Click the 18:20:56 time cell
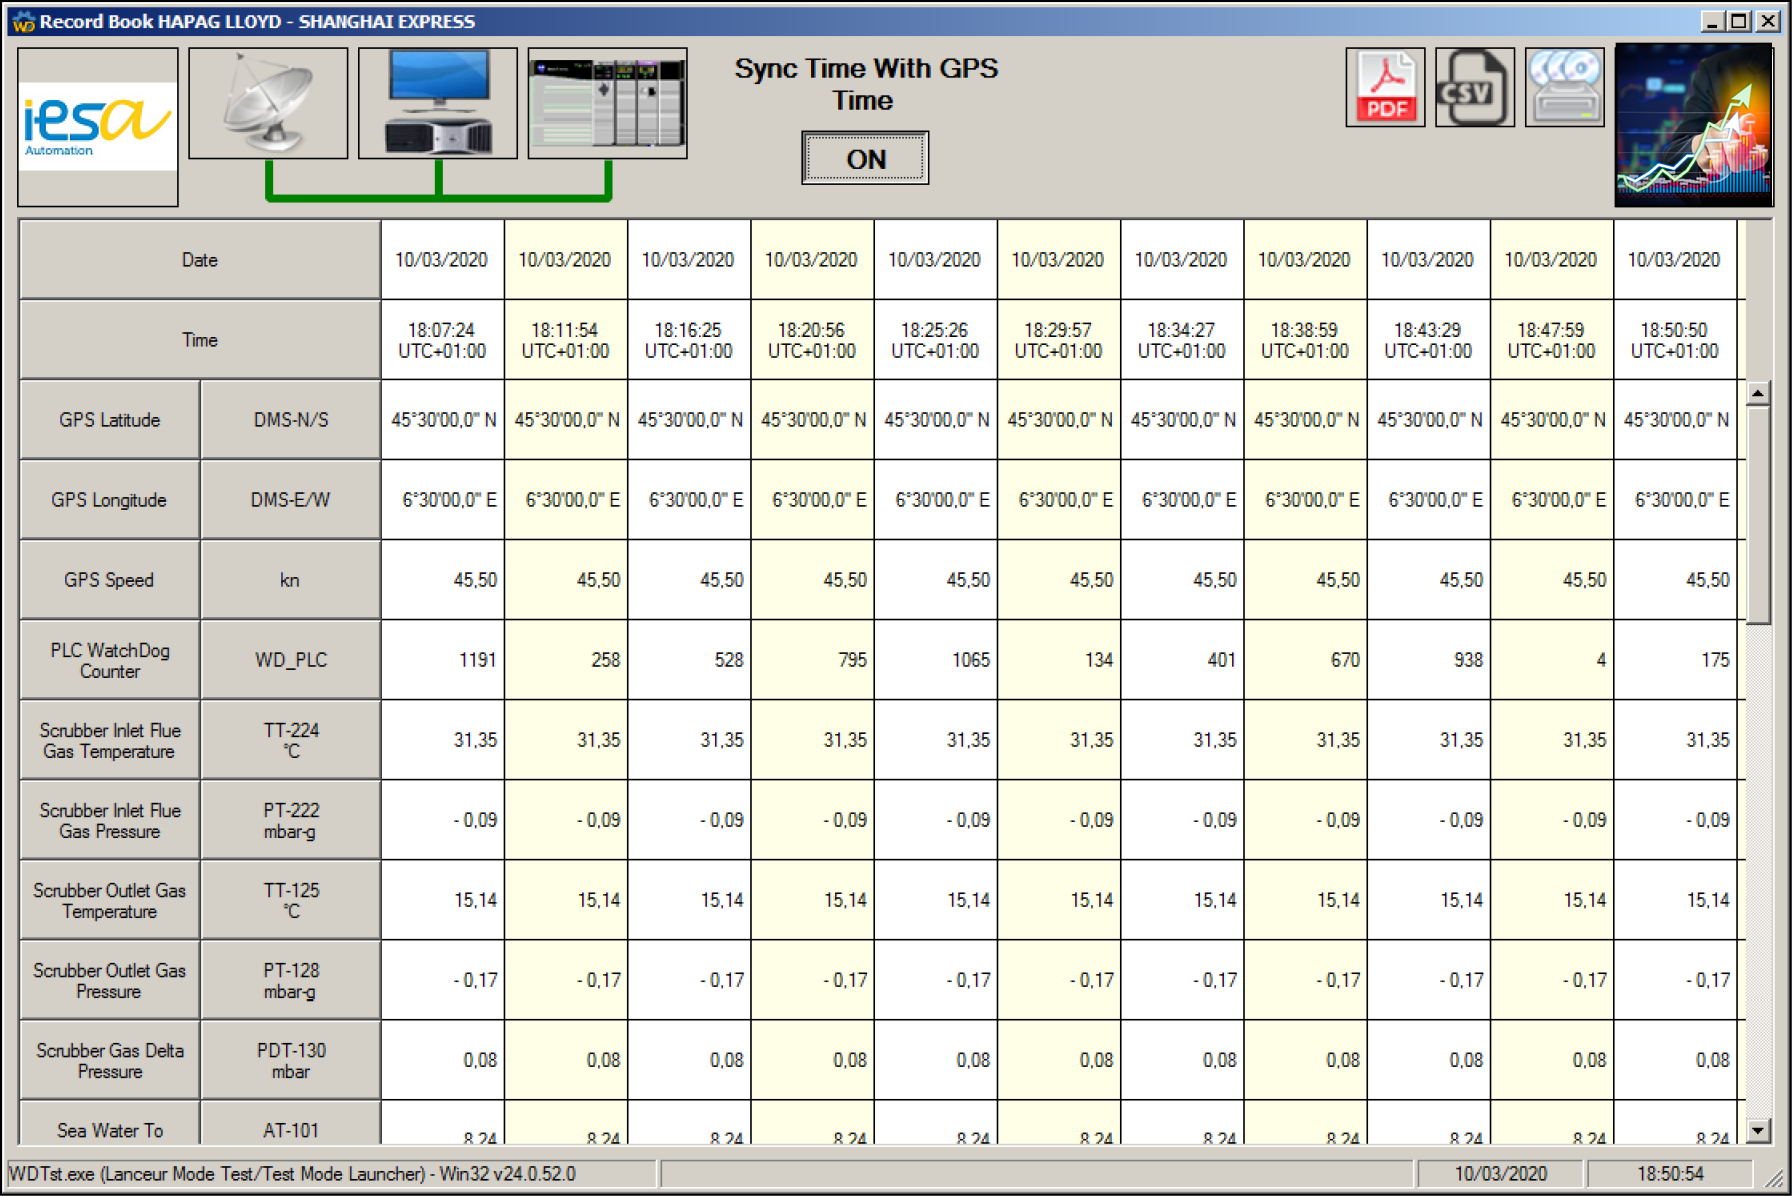1792x1196 pixels. [x=812, y=340]
